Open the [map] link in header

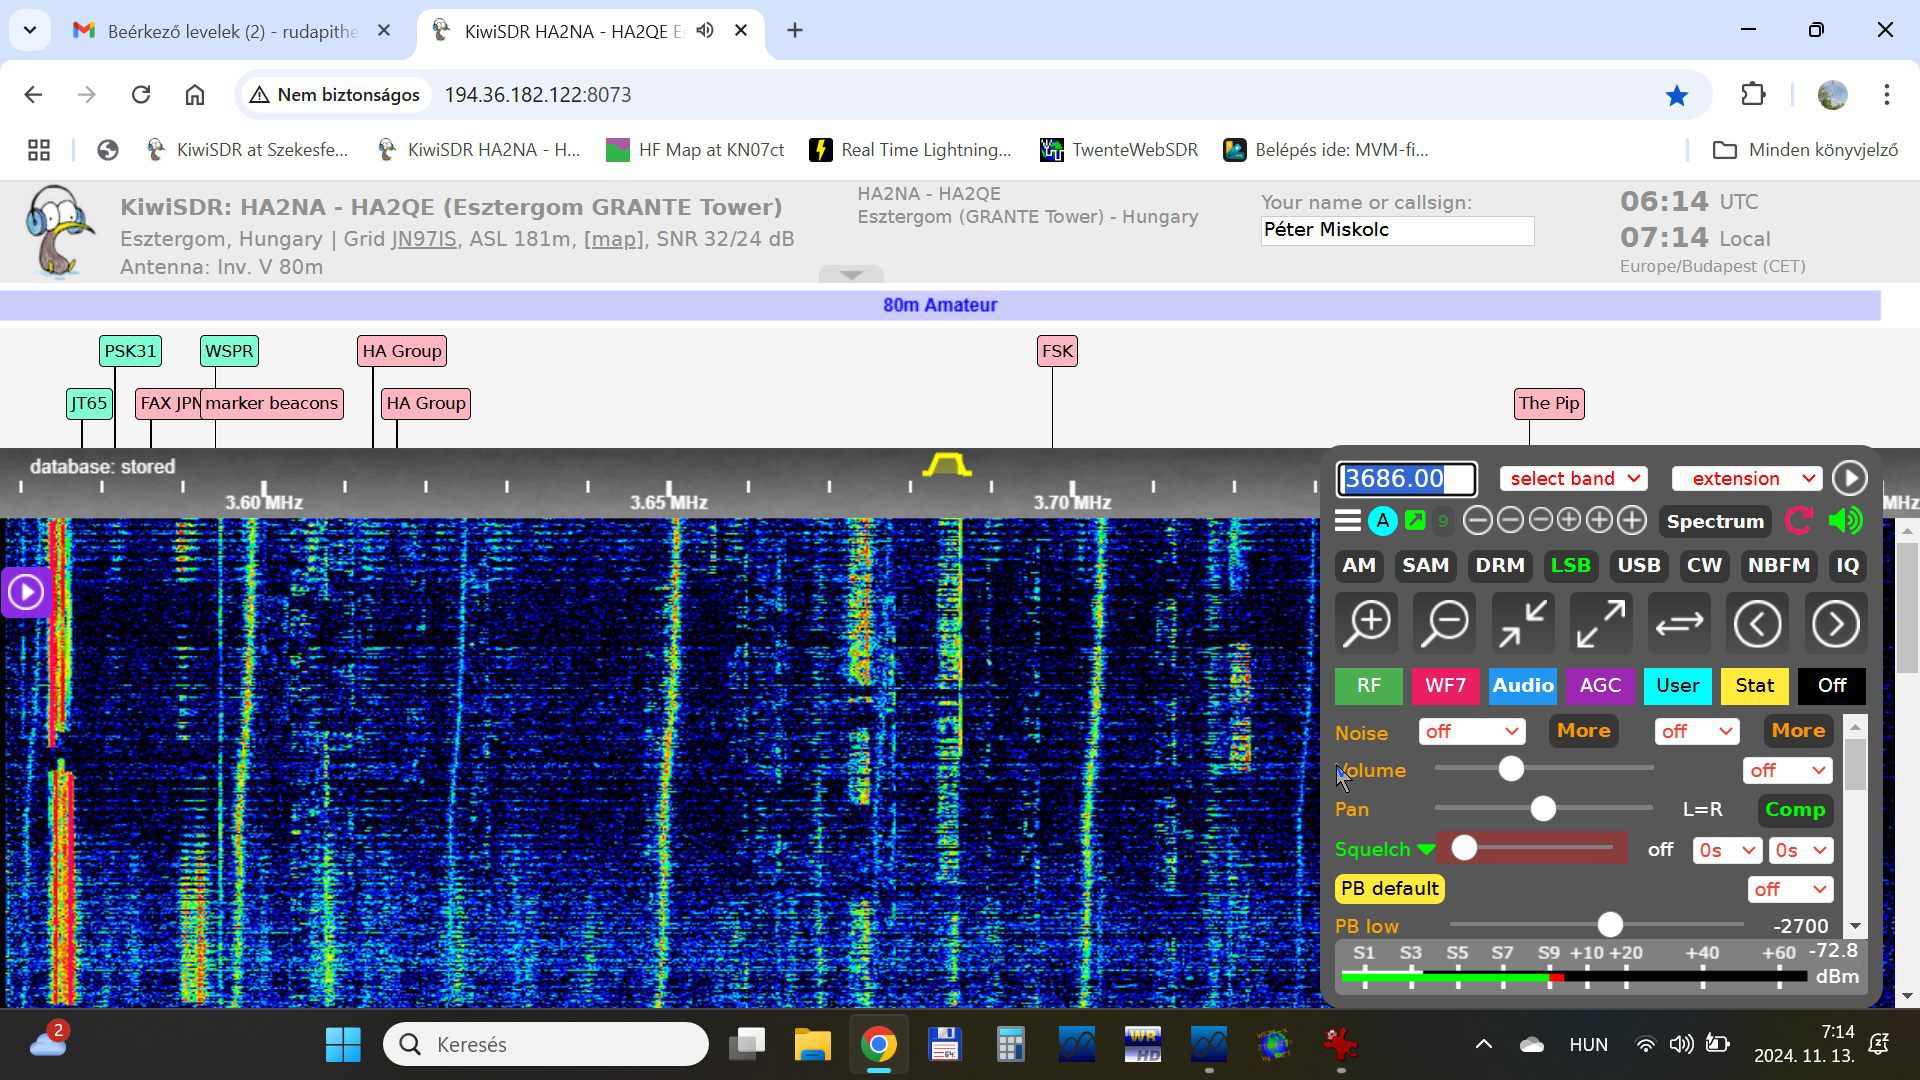[x=613, y=239]
